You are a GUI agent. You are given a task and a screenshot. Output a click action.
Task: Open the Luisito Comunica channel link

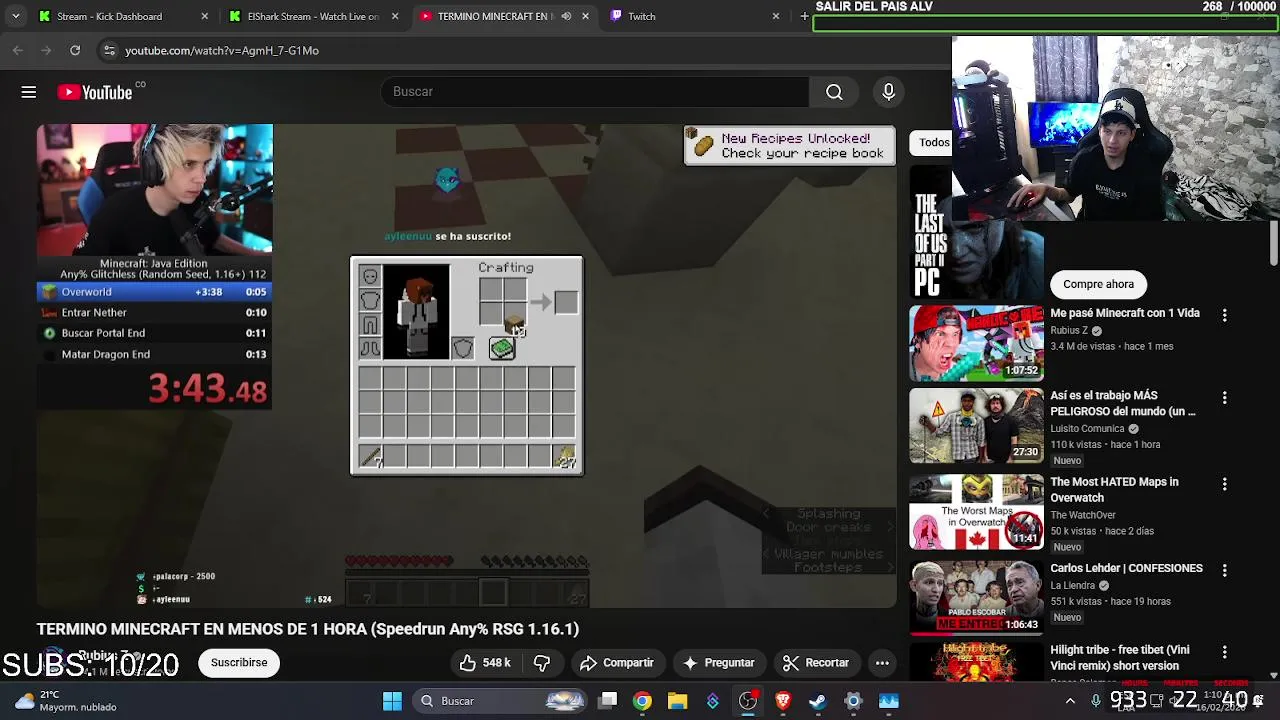tap(1087, 429)
